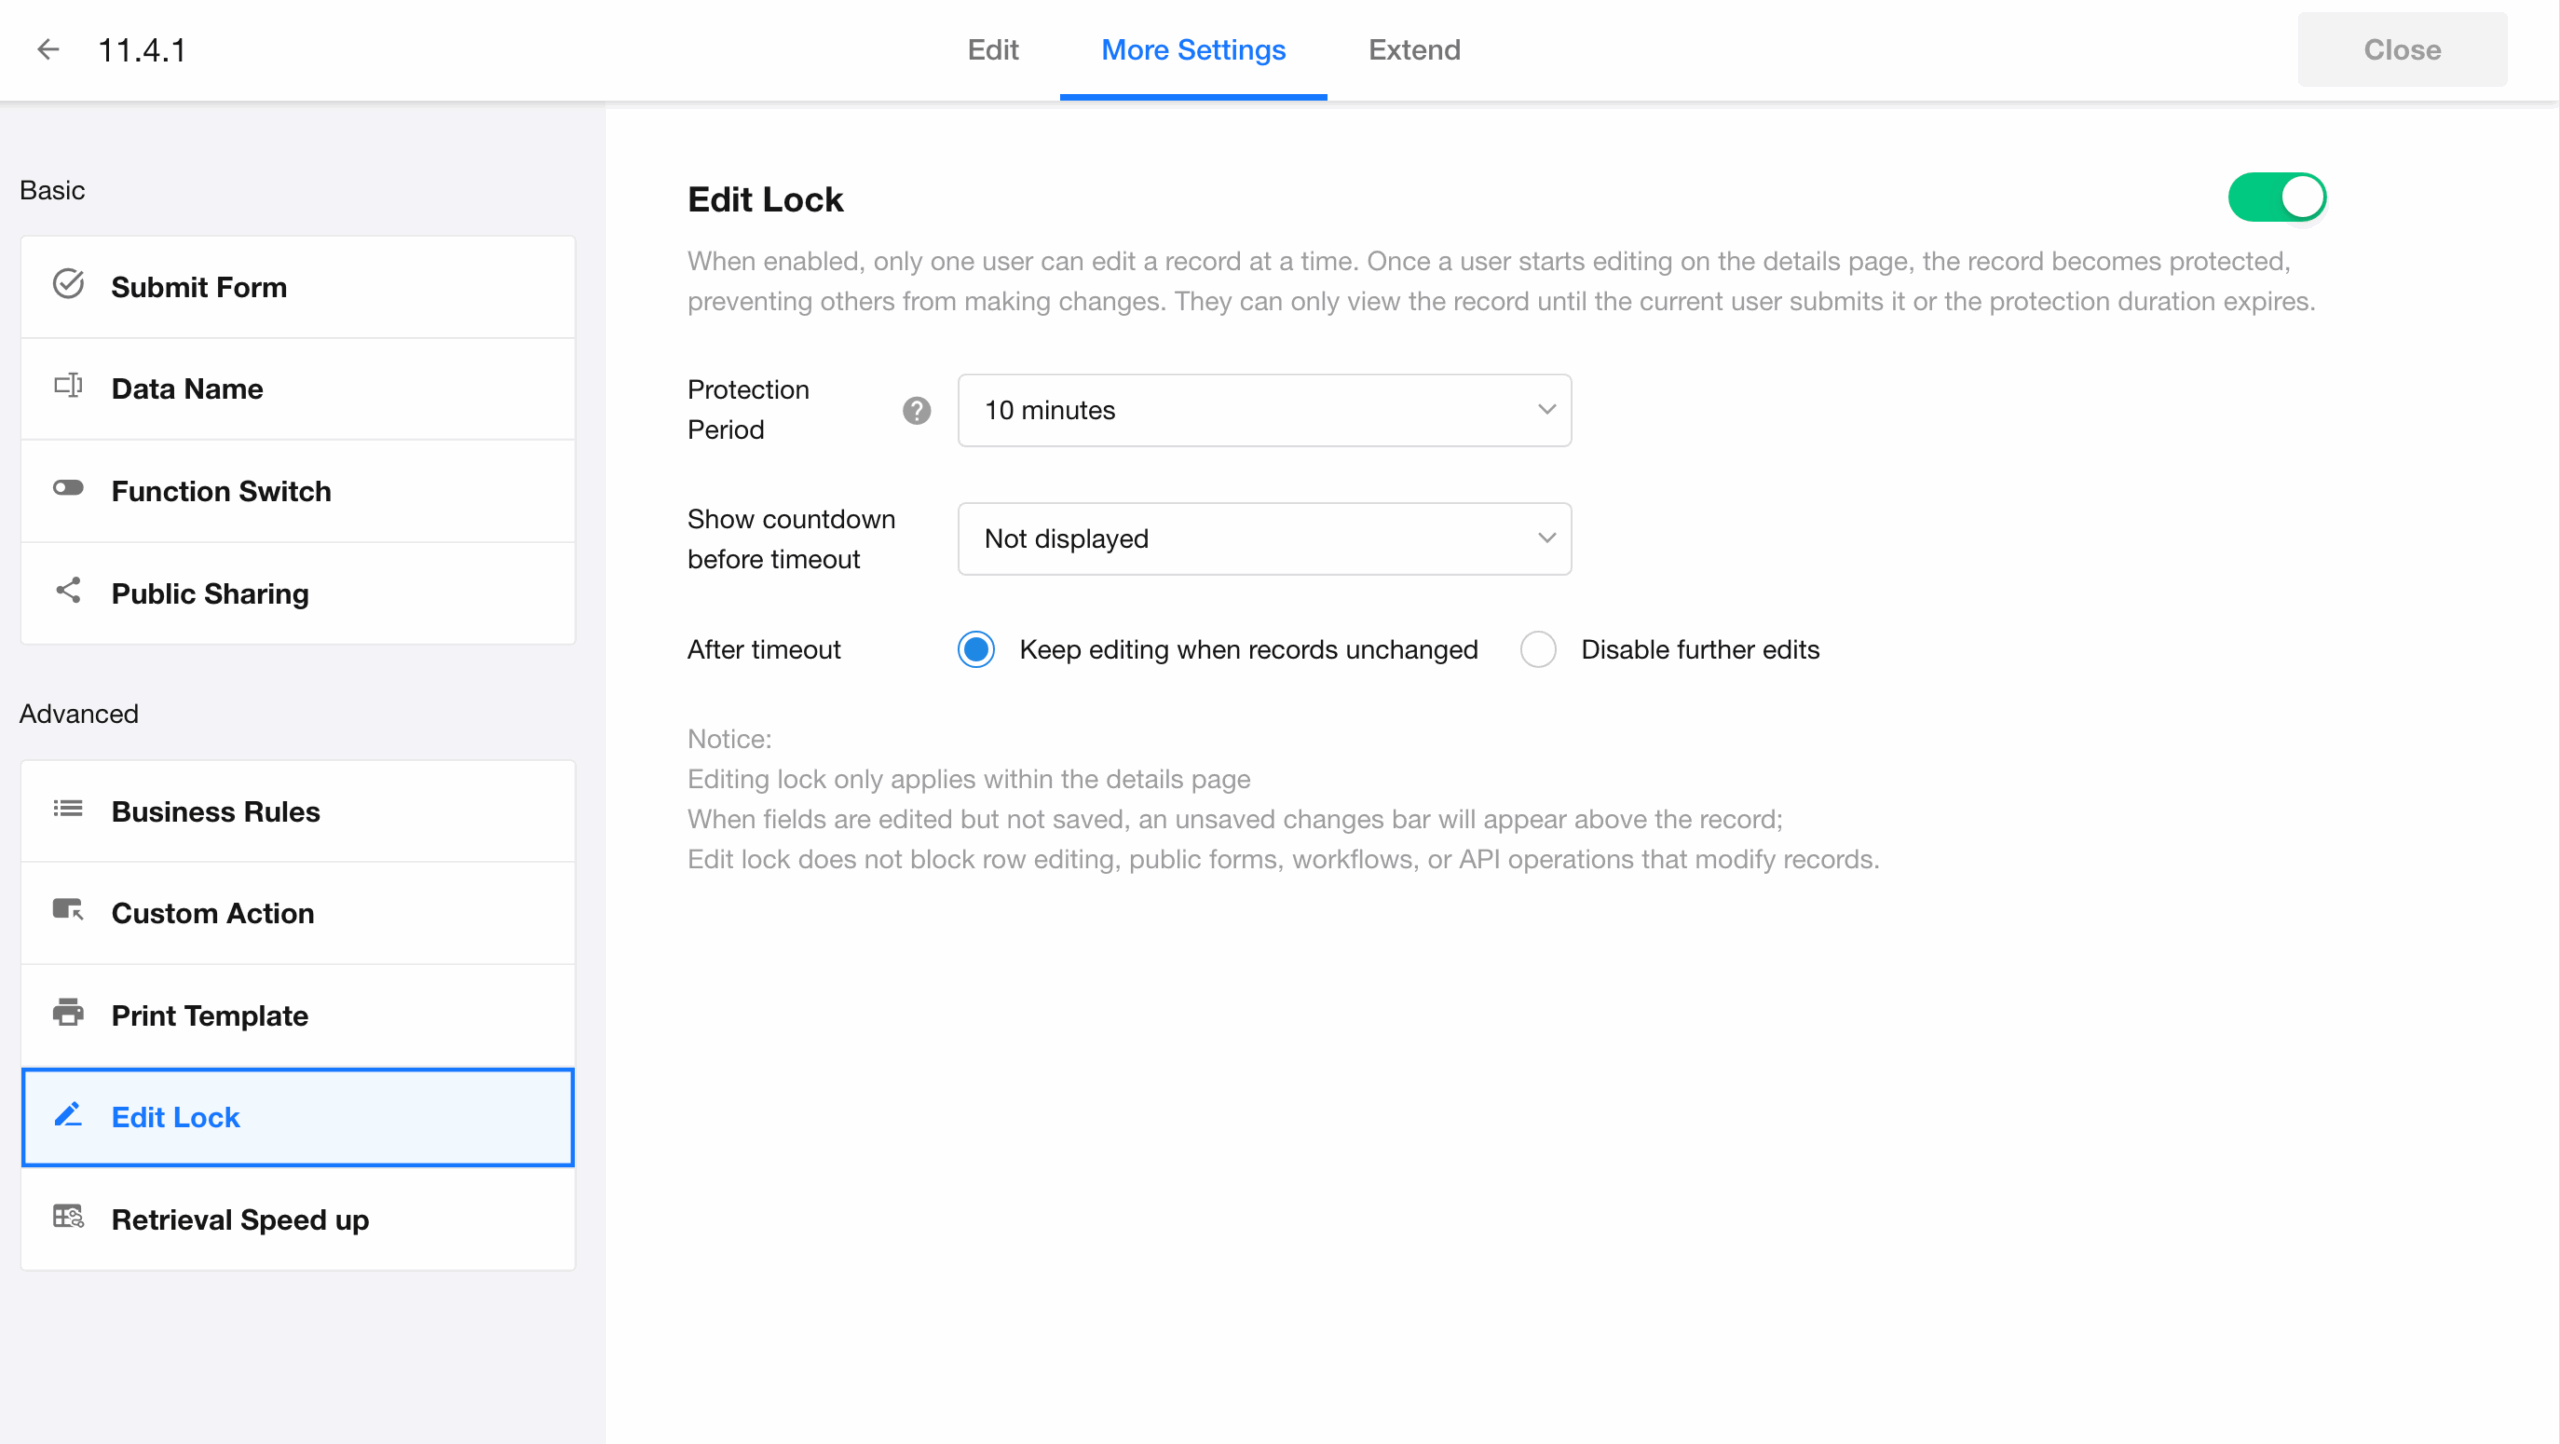Open Business Rules settings
Screen dimensions: 2560x1444
point(298,811)
